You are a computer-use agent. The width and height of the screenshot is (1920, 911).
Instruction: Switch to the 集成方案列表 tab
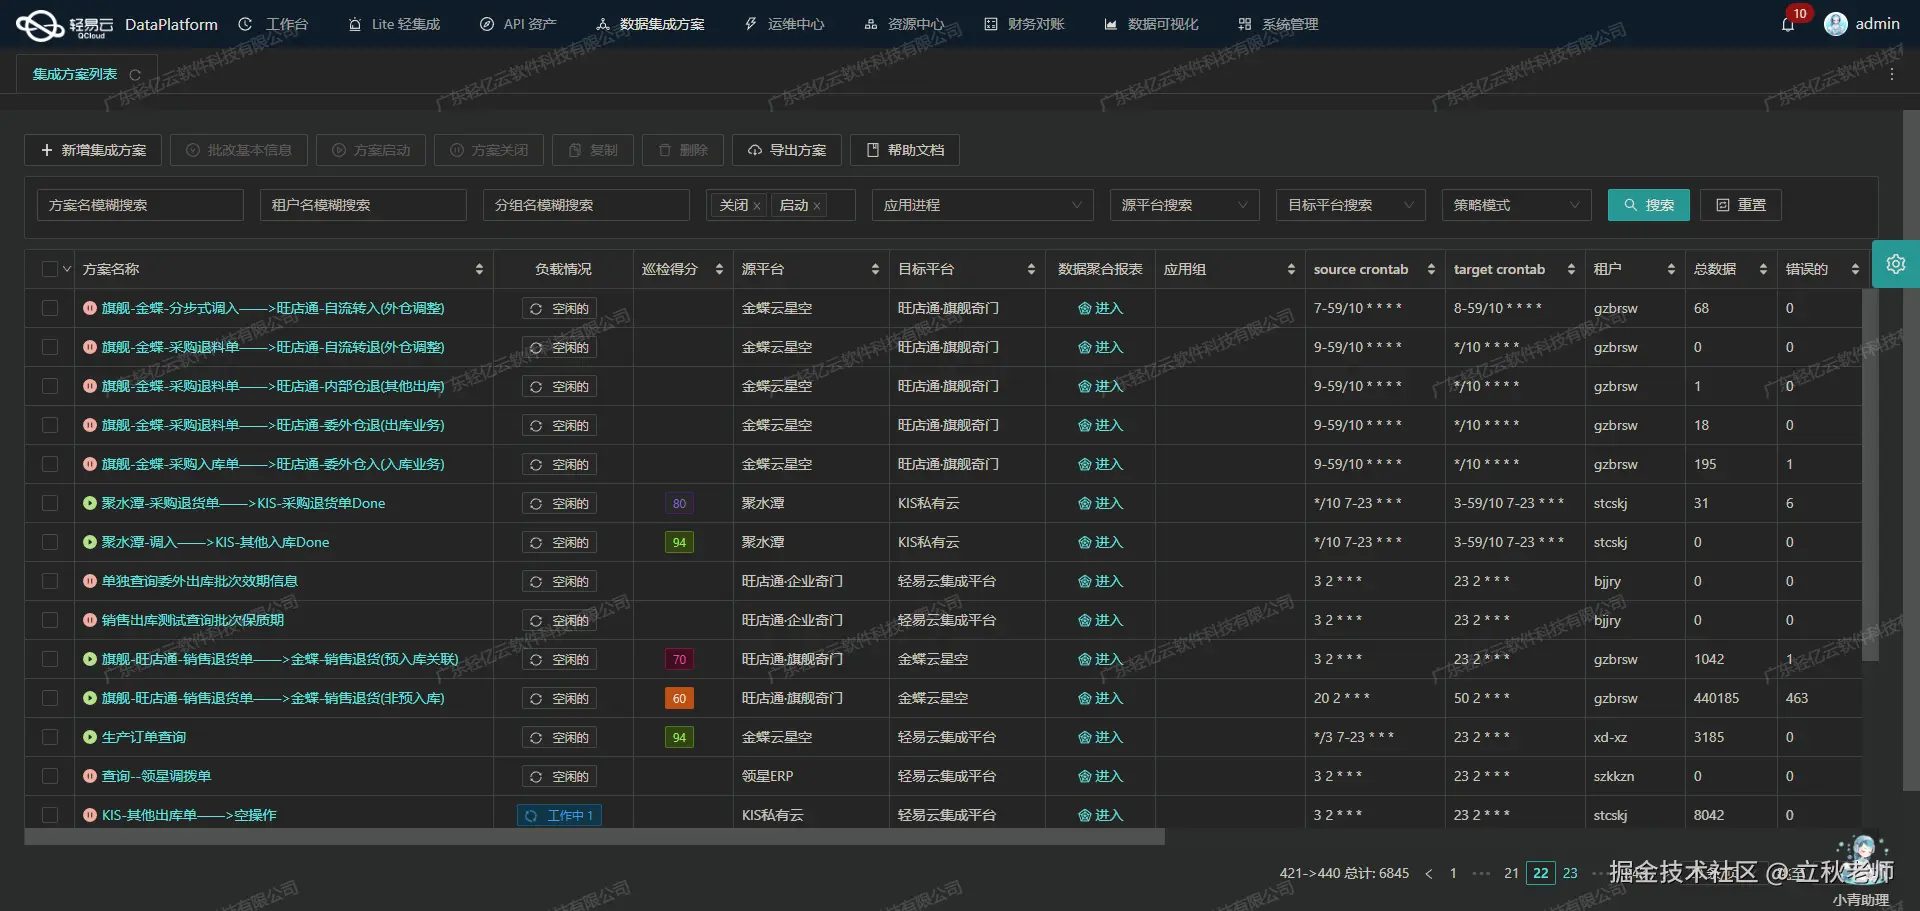point(75,73)
